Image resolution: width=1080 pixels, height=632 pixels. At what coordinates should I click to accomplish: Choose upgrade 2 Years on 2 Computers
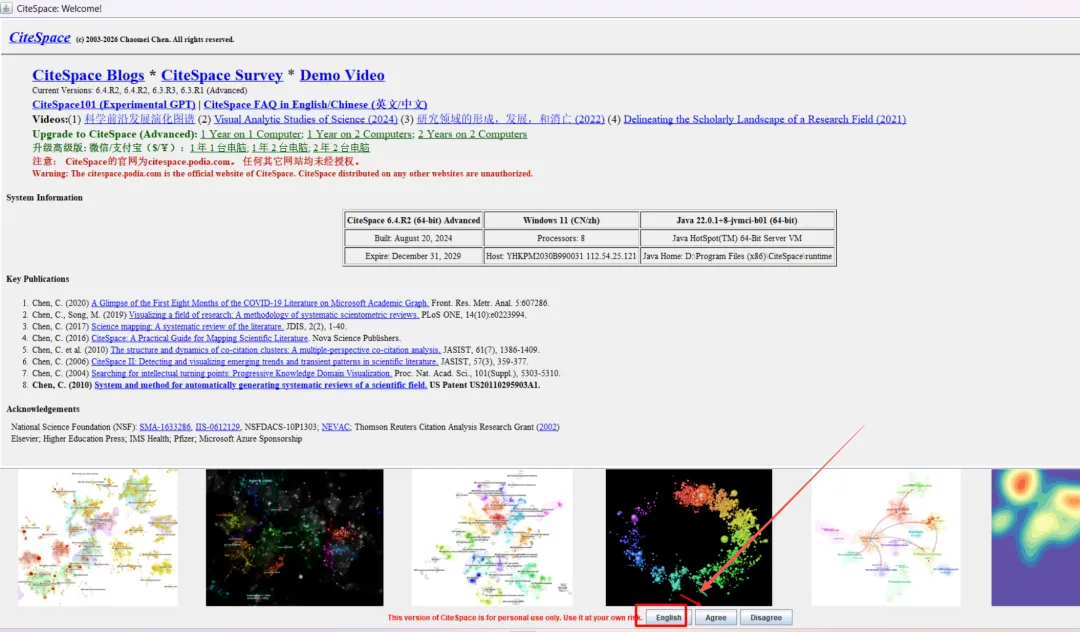(472, 134)
